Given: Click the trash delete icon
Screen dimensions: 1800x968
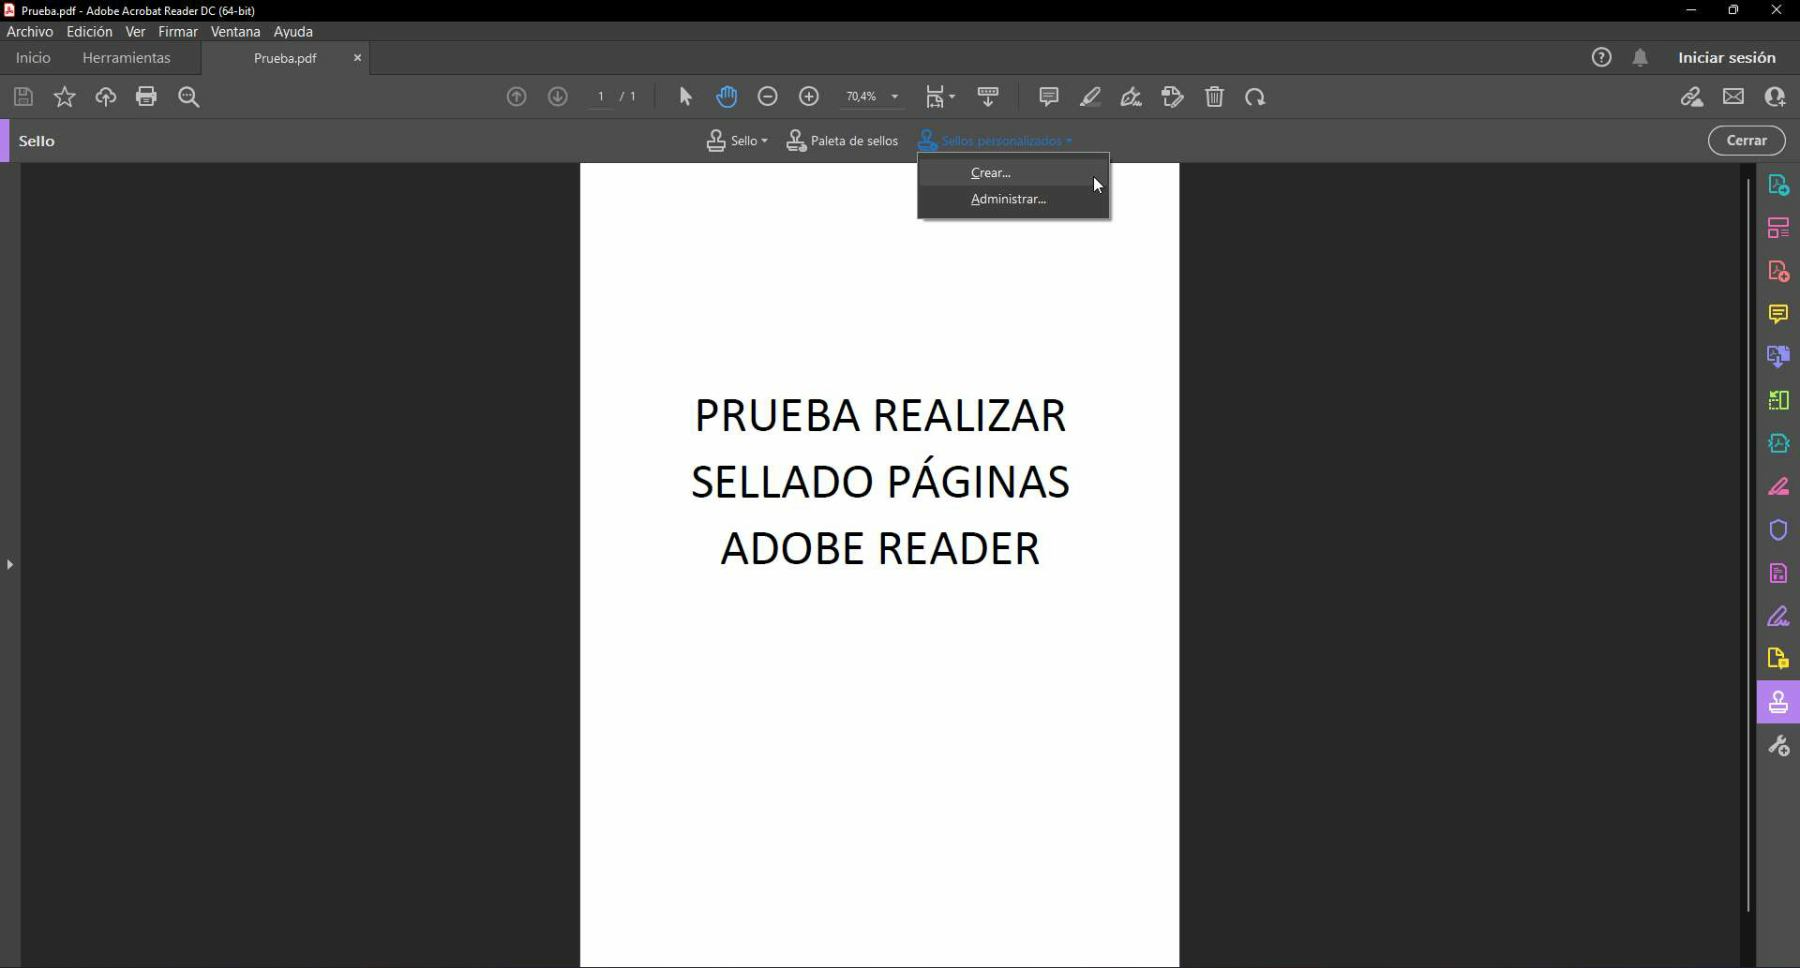Looking at the screenshot, I should coord(1214,97).
